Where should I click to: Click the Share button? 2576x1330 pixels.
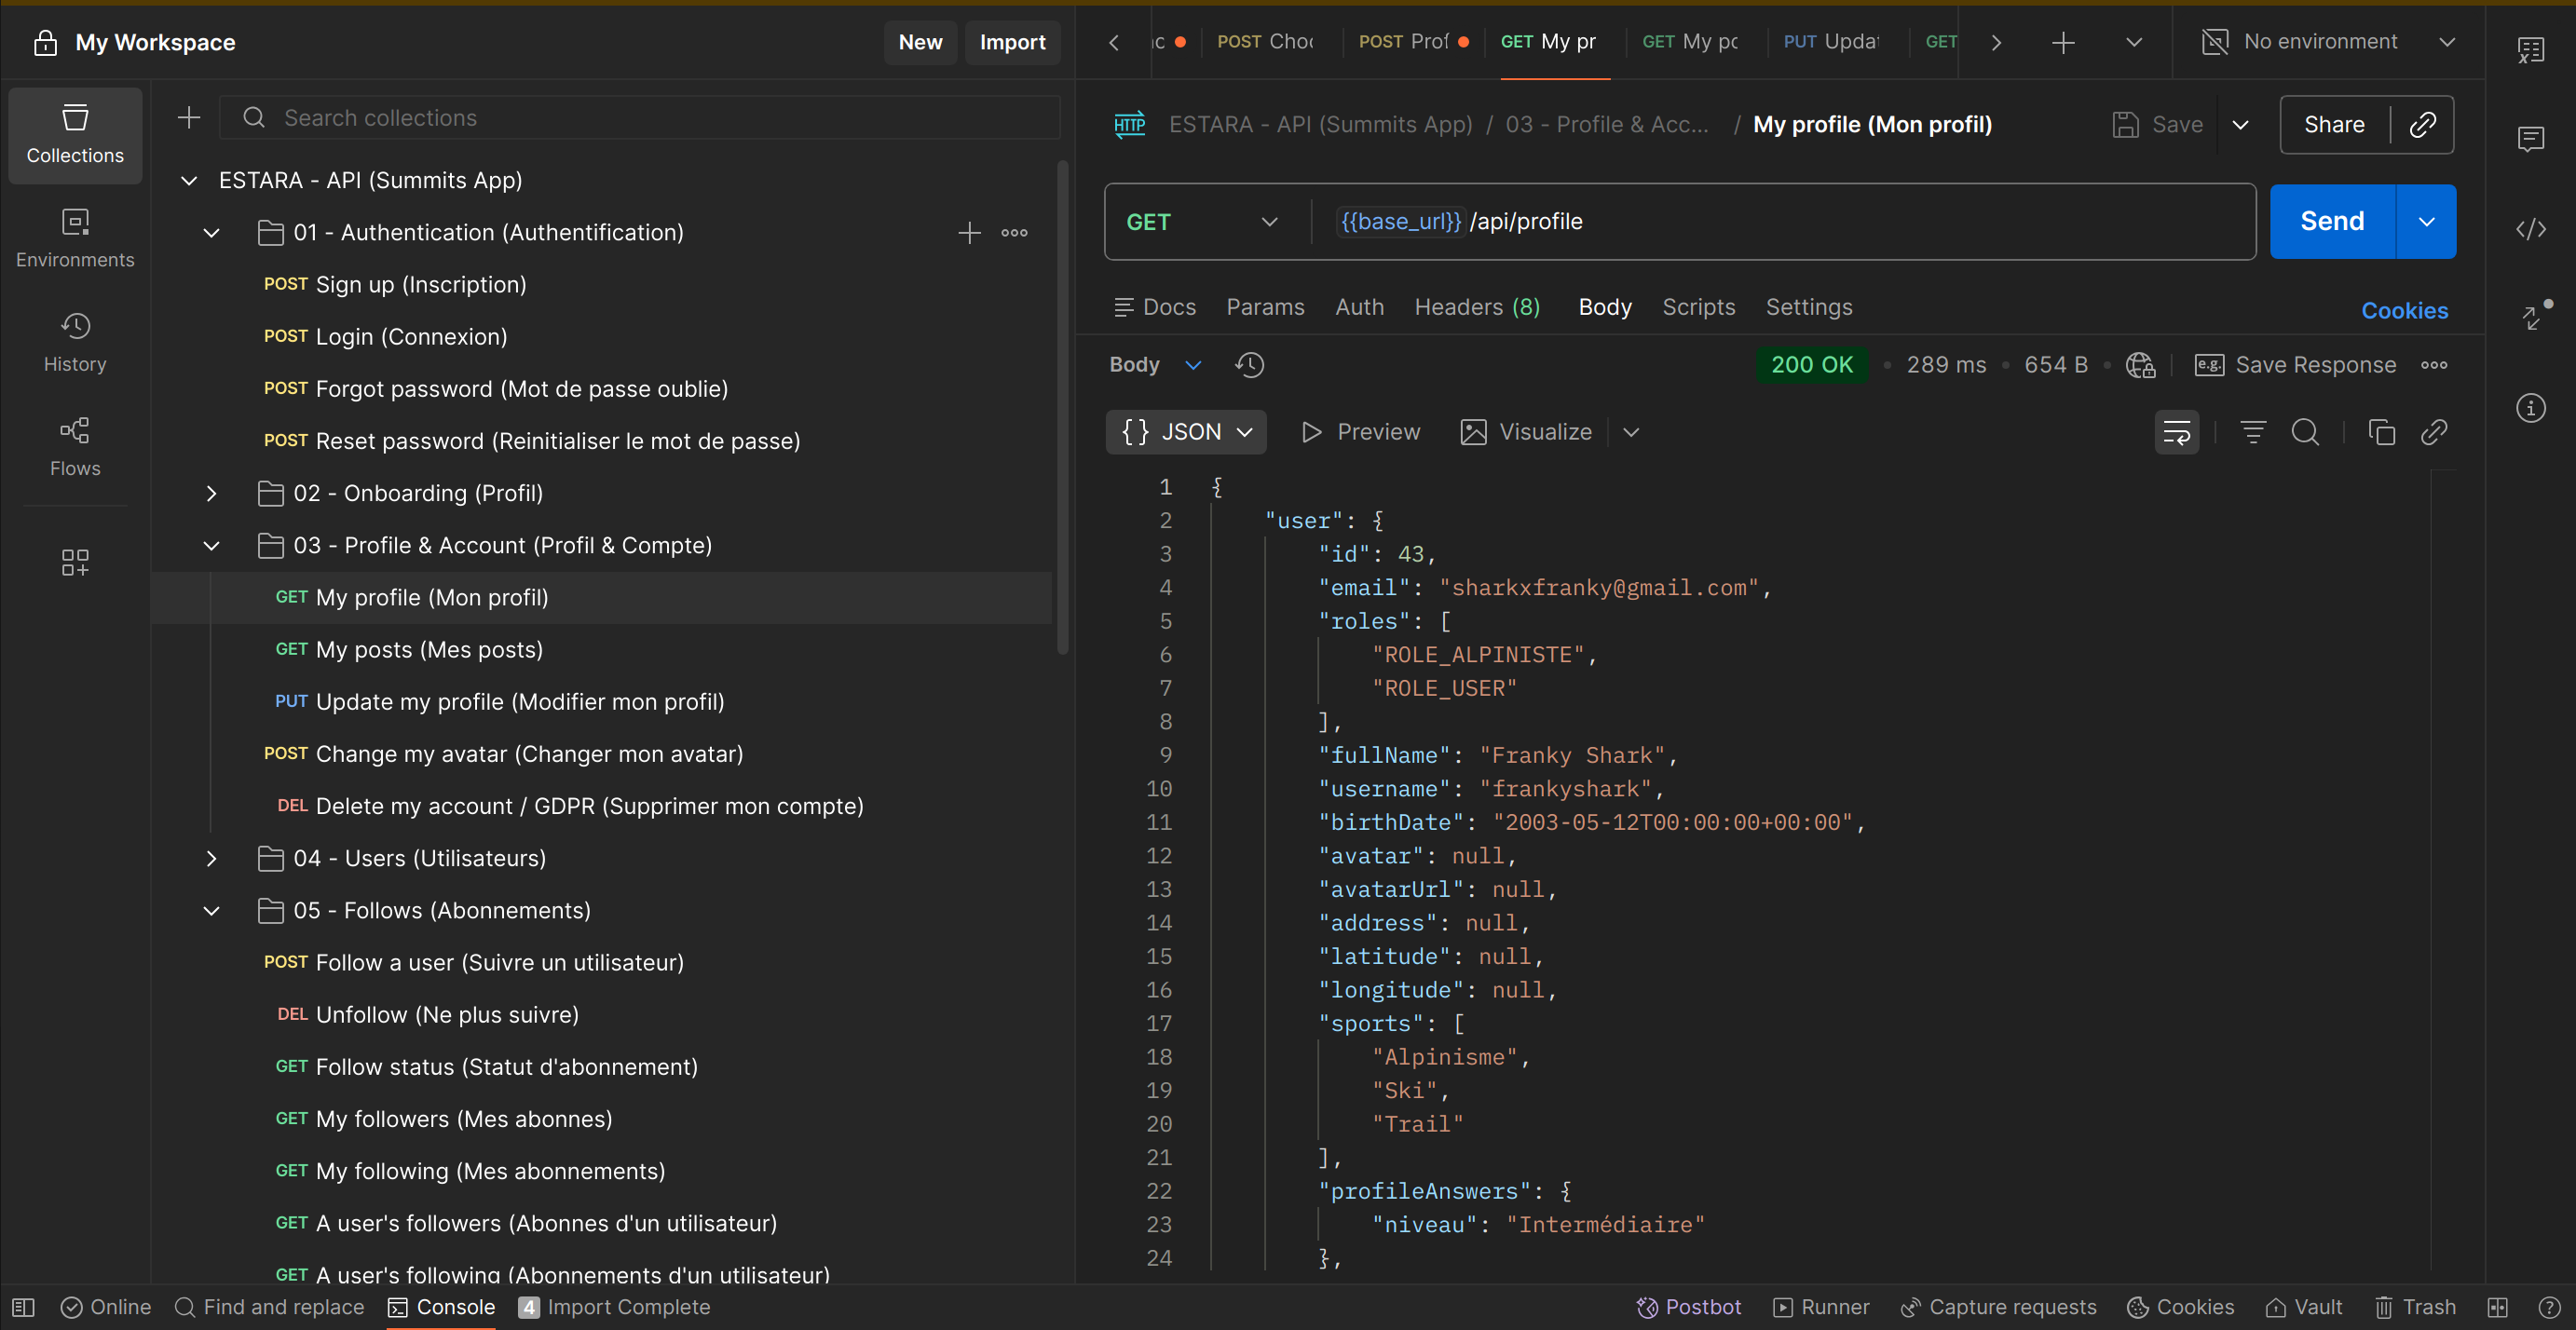coord(2334,125)
